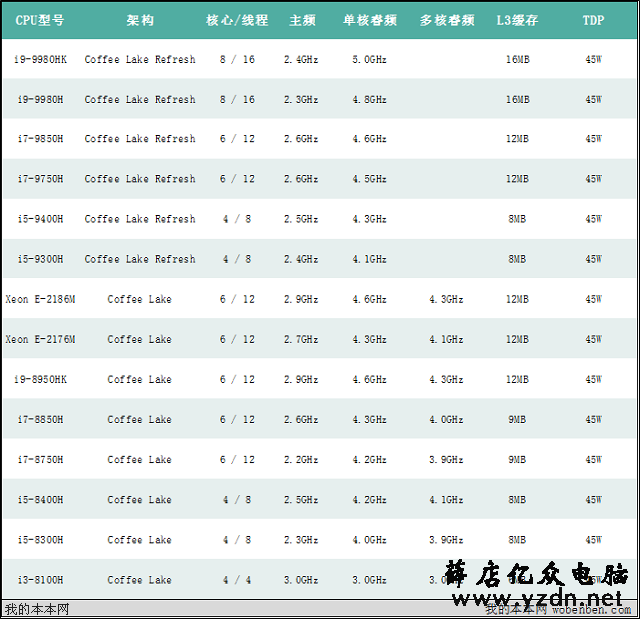Click the L3缓存 column header
640x619 pixels.
[x=517, y=20]
